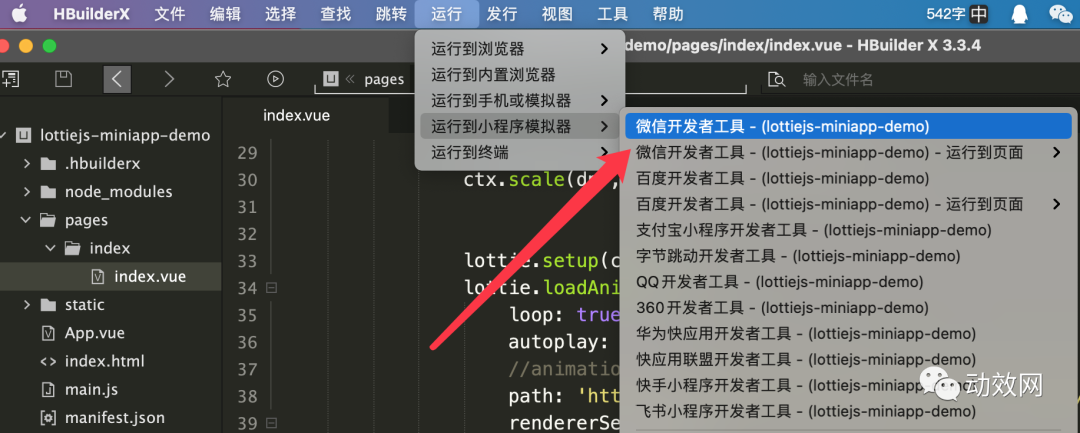Bookmark with the star toolbar icon
The image size is (1080, 433).
[222, 79]
